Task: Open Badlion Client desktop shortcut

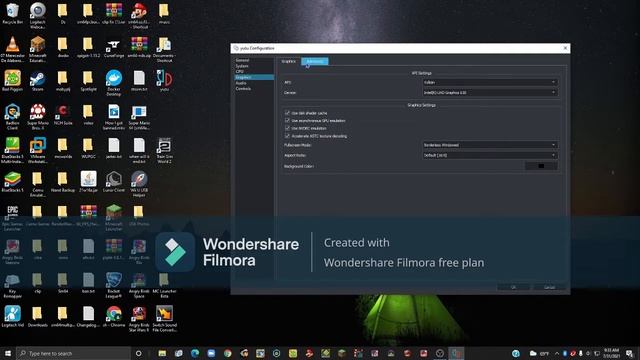Action: click(x=12, y=117)
